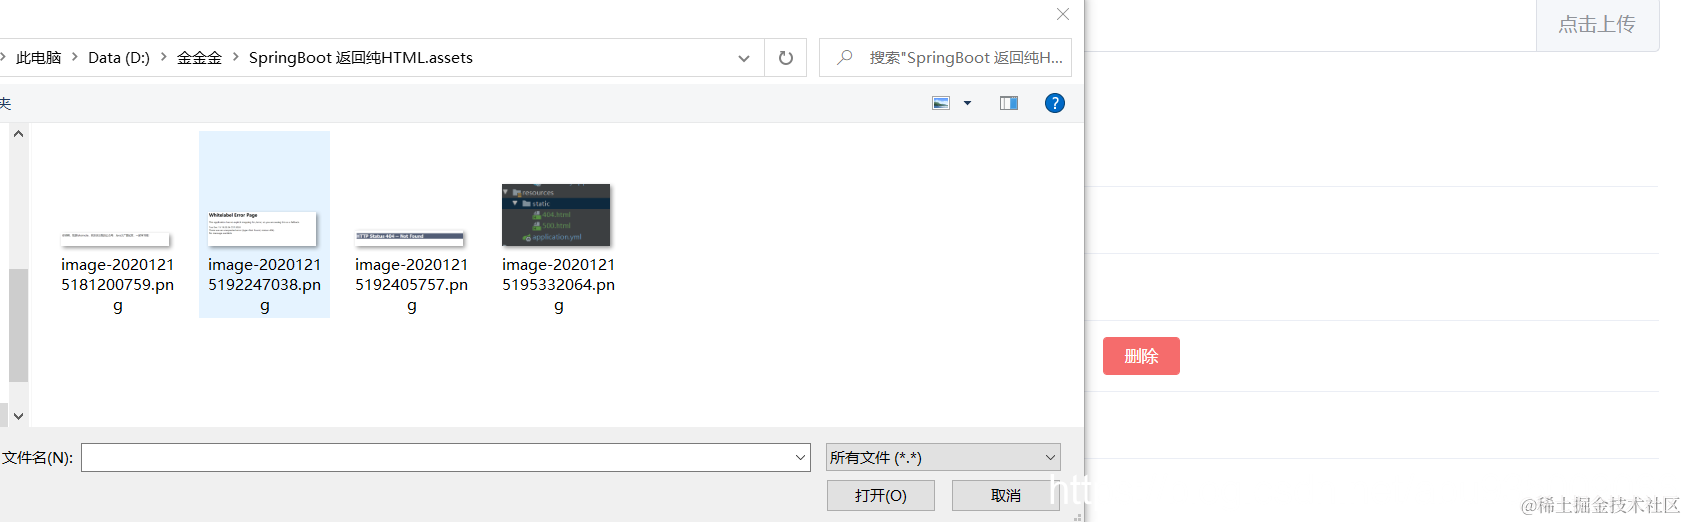Select thumbnail of image-20201215192405757.png
This screenshot has width=1687, height=522.
(410, 239)
